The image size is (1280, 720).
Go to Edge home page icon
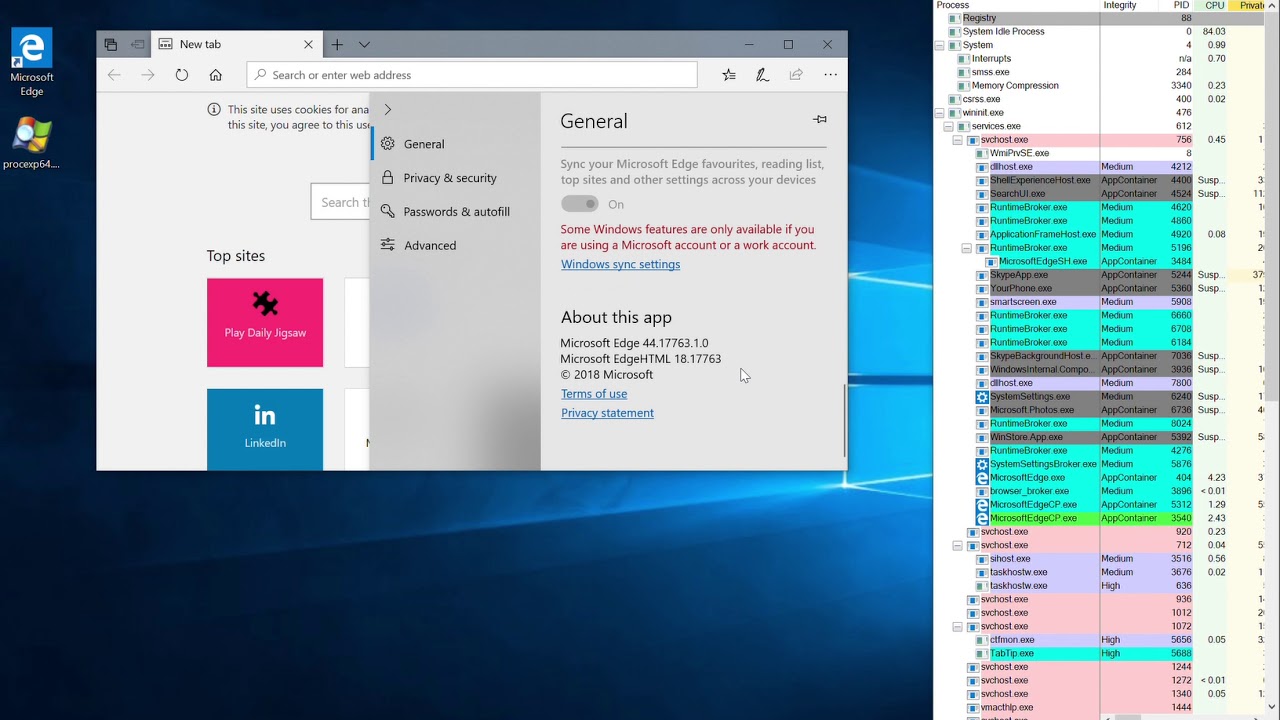coord(215,75)
